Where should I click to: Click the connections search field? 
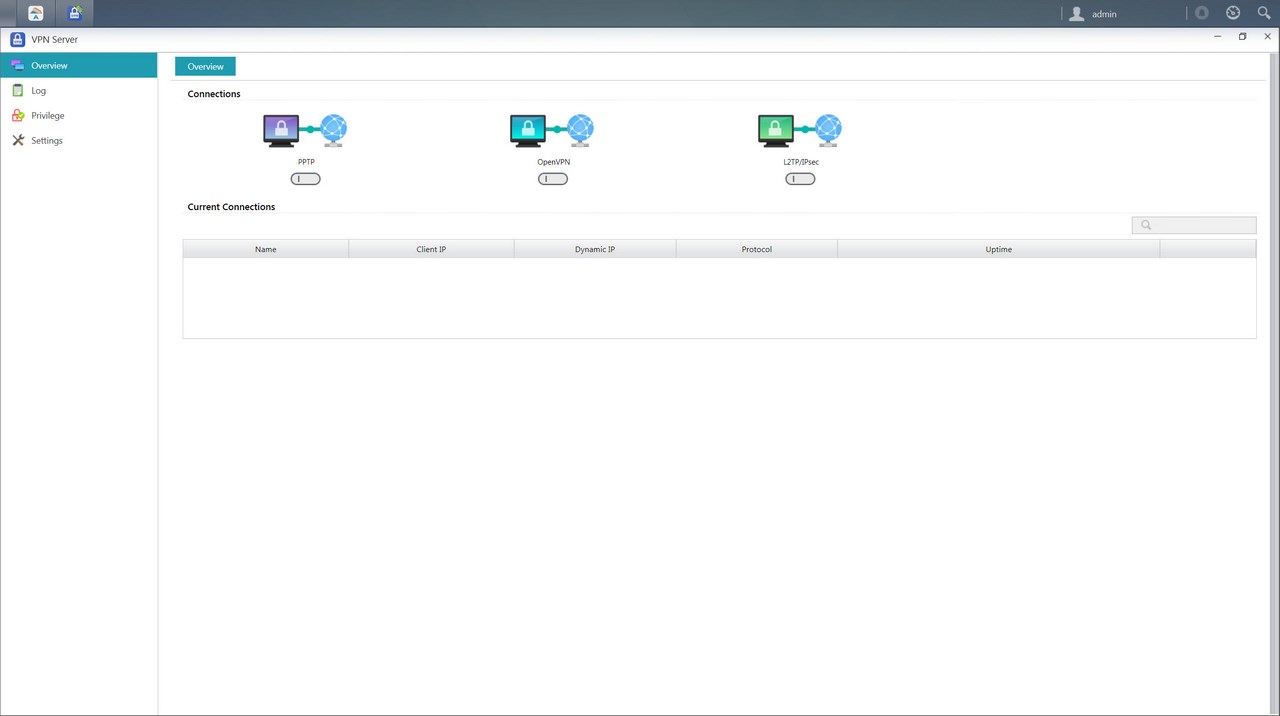1194,225
